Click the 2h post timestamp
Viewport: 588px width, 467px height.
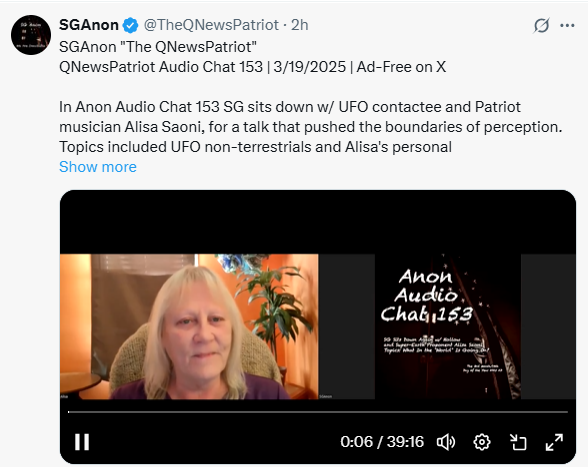pos(300,25)
